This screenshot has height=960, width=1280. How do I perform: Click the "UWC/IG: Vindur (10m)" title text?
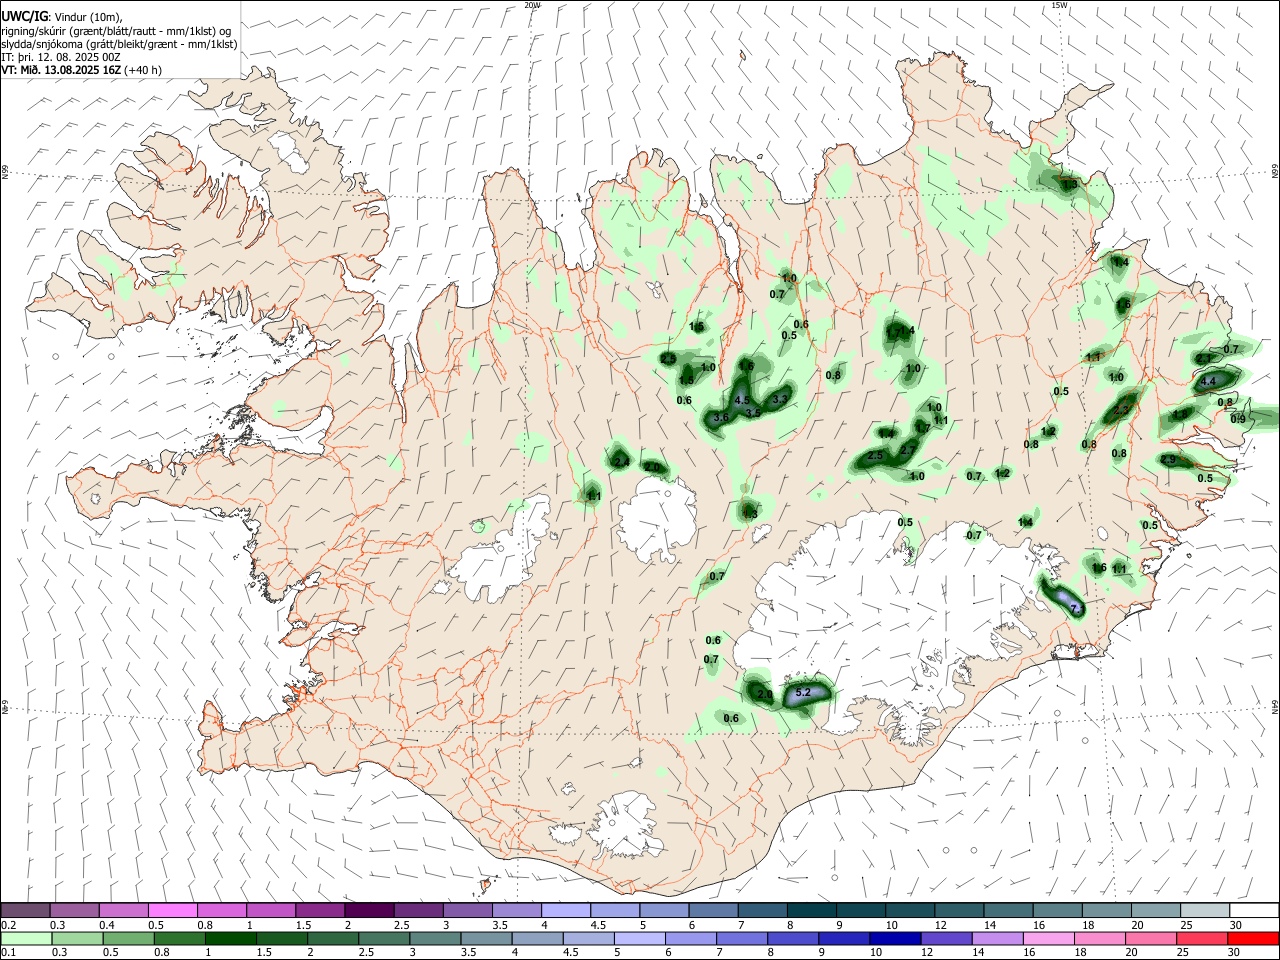61,17
